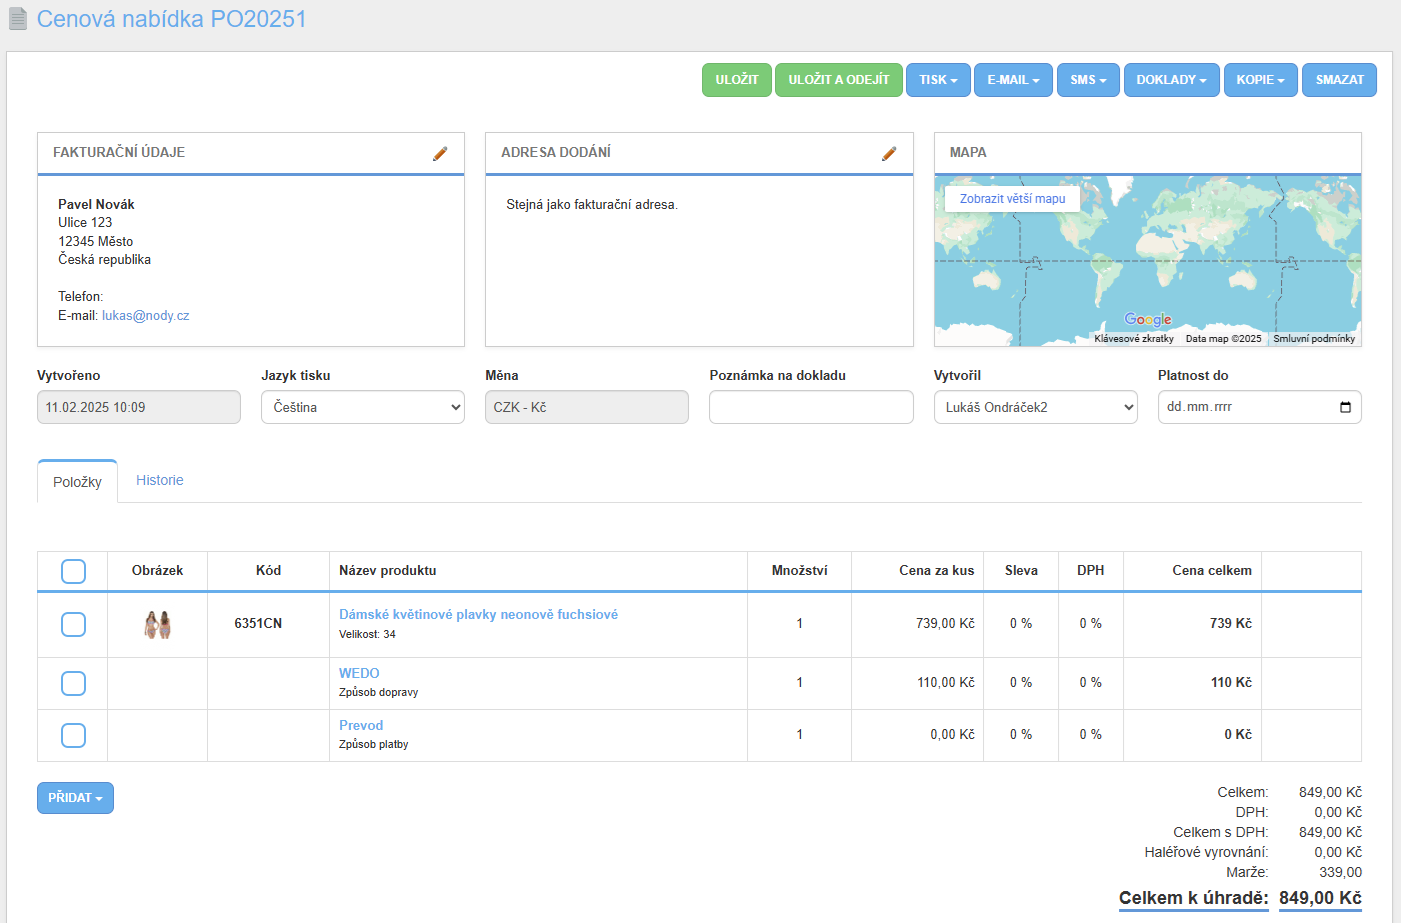Click the Google logo on the map

pyautogui.click(x=1148, y=319)
